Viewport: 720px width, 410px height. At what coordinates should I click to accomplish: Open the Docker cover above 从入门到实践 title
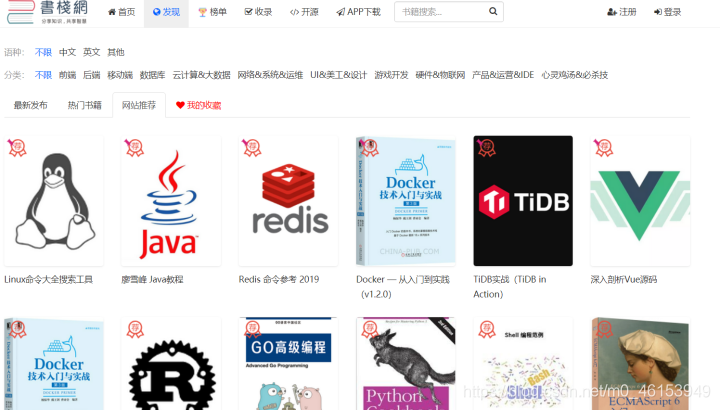point(405,201)
